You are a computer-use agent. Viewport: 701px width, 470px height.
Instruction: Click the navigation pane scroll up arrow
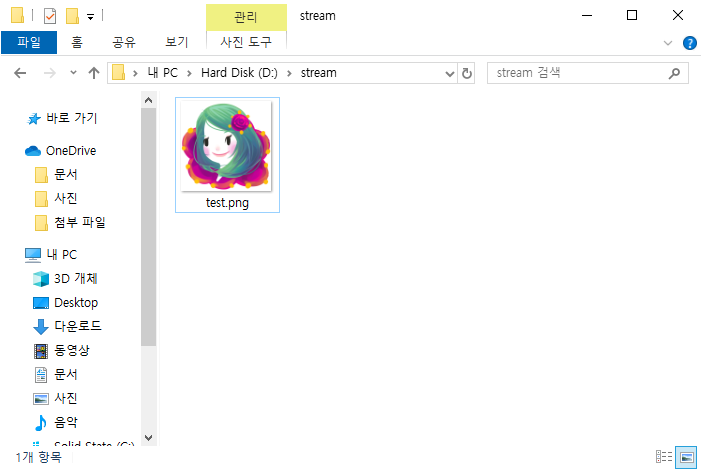tap(148, 100)
